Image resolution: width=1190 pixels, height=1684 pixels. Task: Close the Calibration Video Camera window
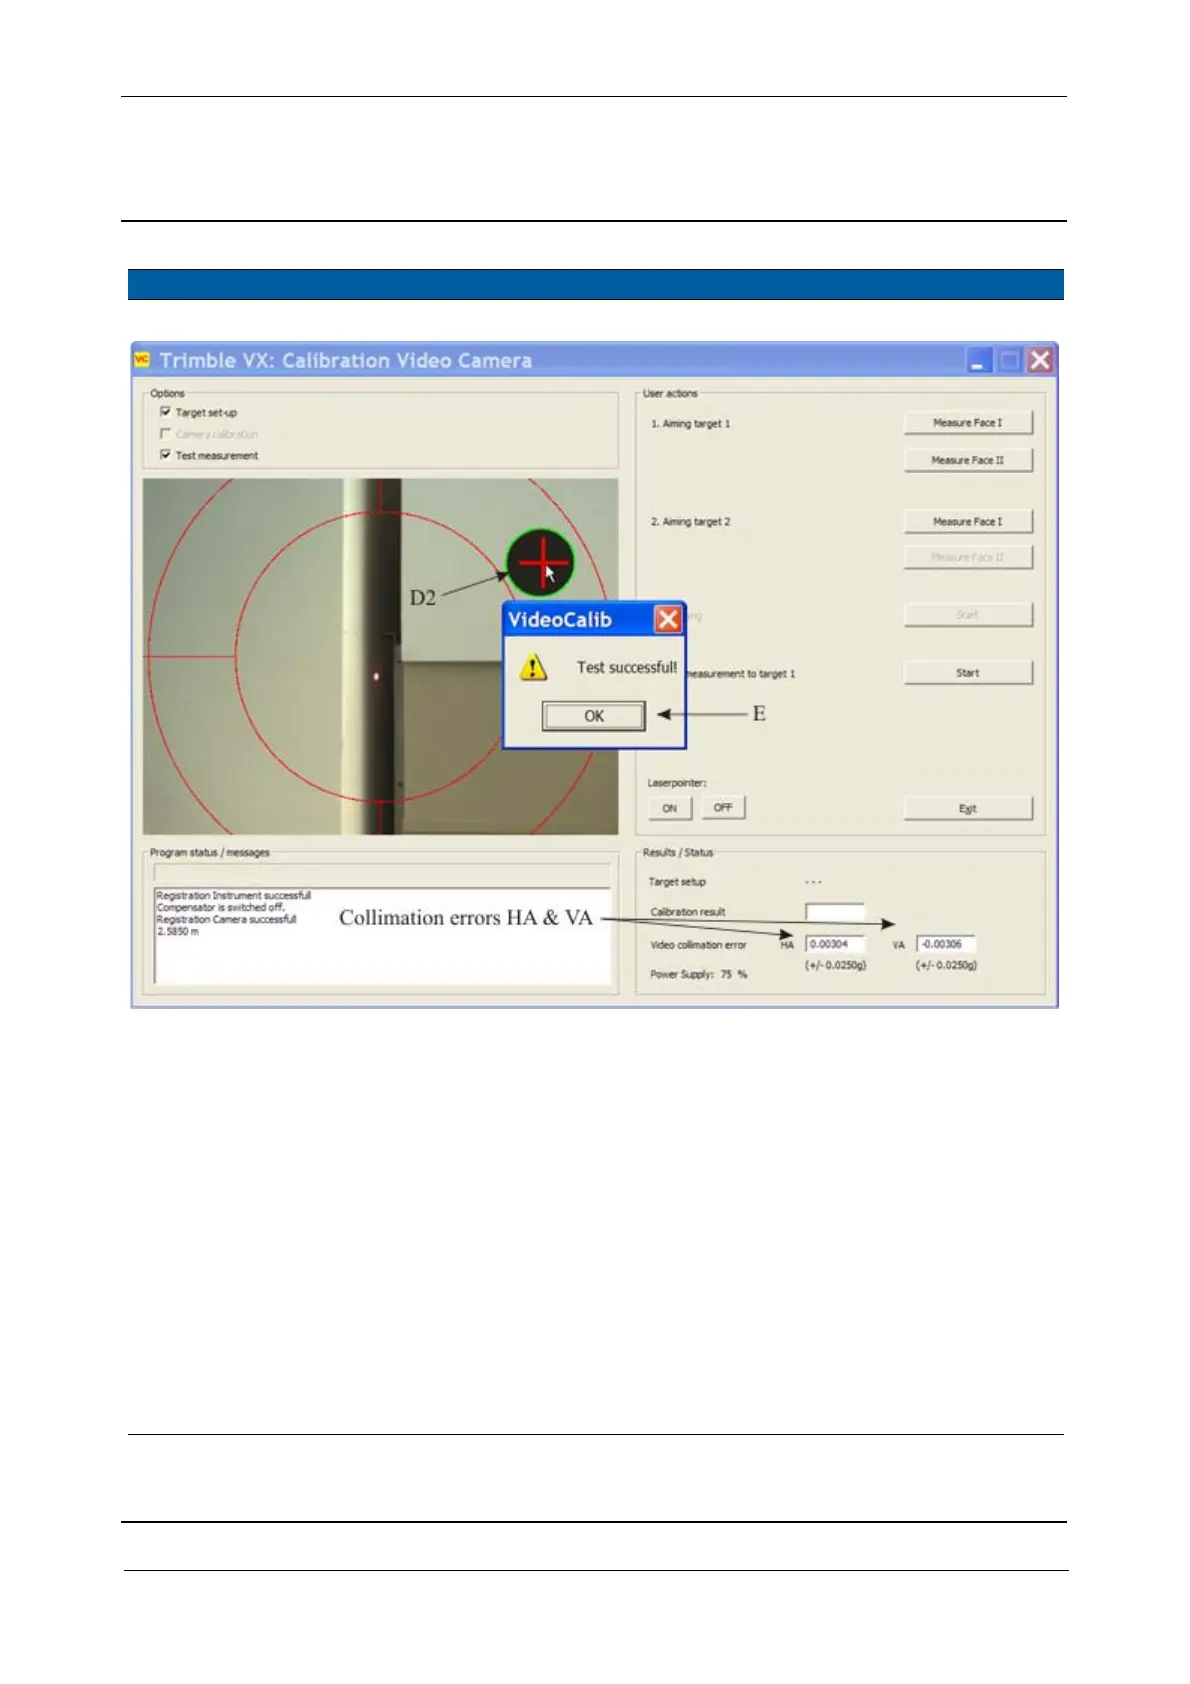click(x=1041, y=360)
